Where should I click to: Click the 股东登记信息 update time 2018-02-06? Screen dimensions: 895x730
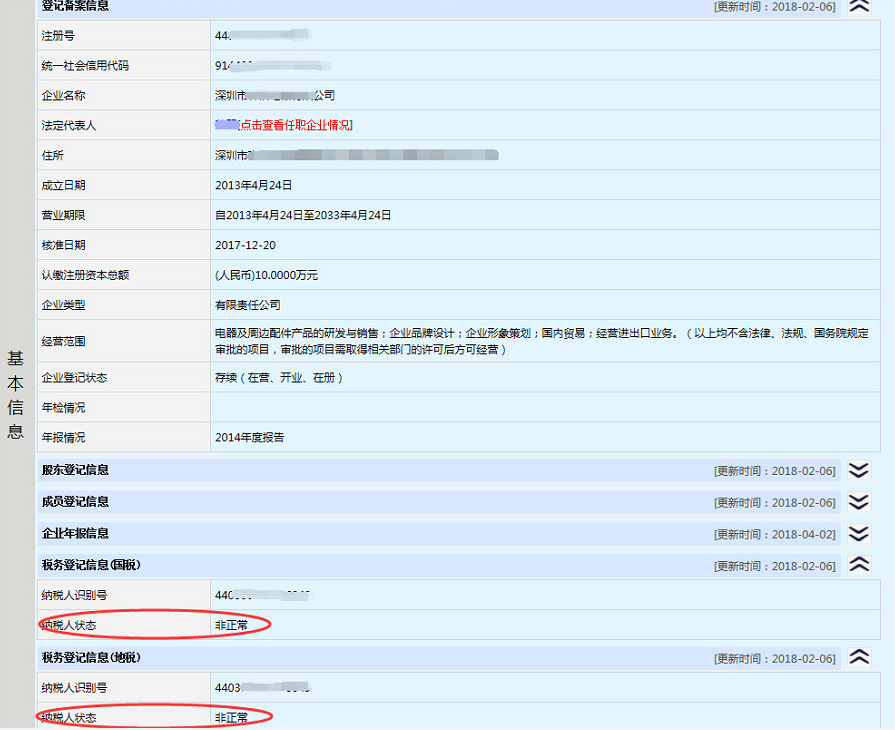[x=775, y=471]
